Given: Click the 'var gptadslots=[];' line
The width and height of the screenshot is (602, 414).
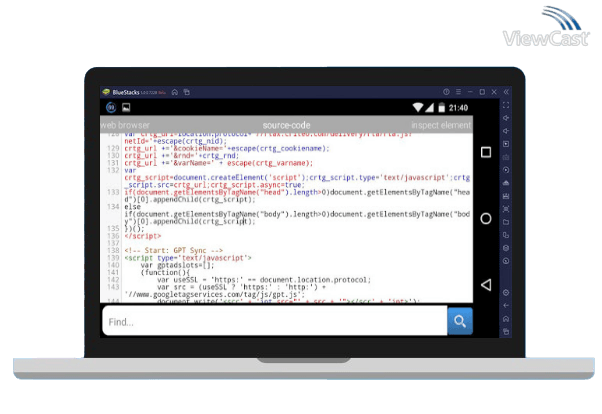Looking at the screenshot, I should 177,265.
